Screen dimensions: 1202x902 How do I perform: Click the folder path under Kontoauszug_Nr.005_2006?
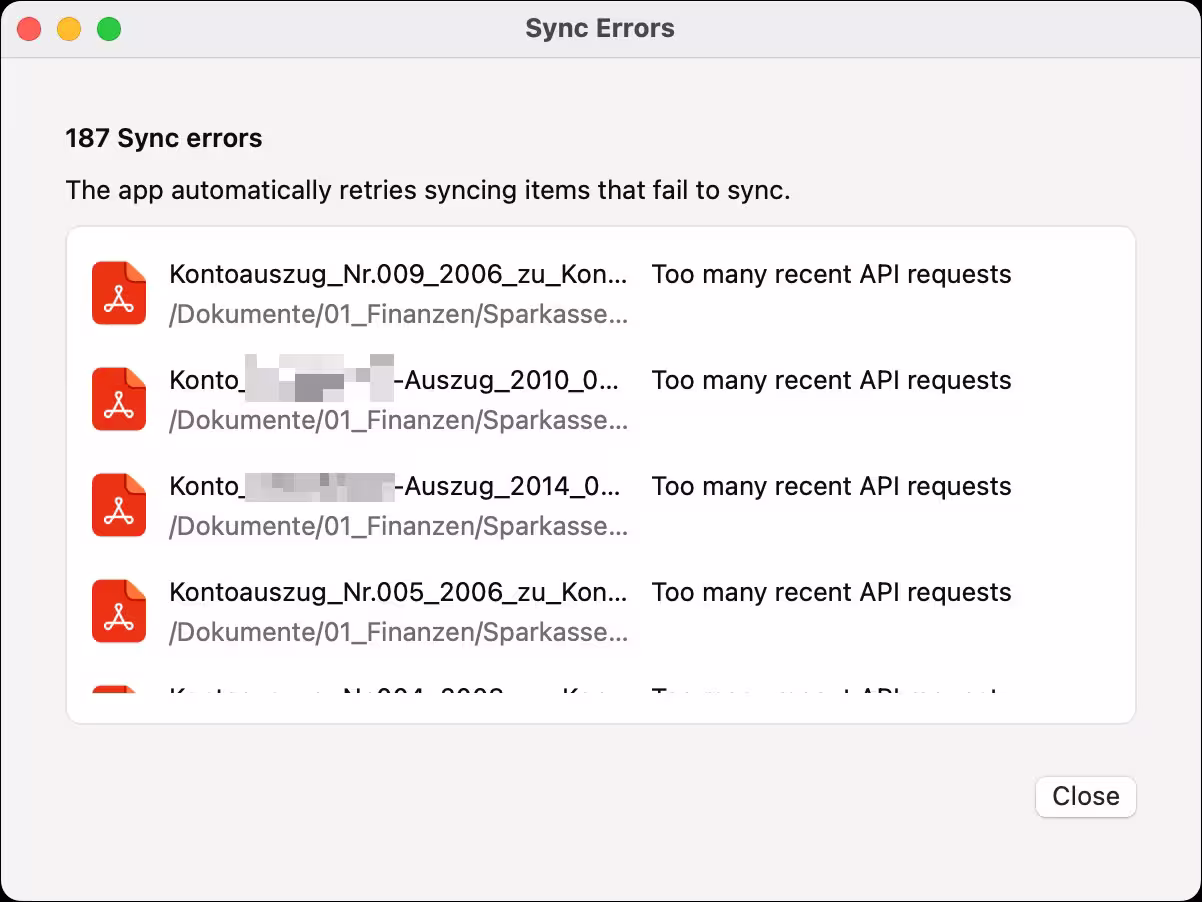coord(399,633)
